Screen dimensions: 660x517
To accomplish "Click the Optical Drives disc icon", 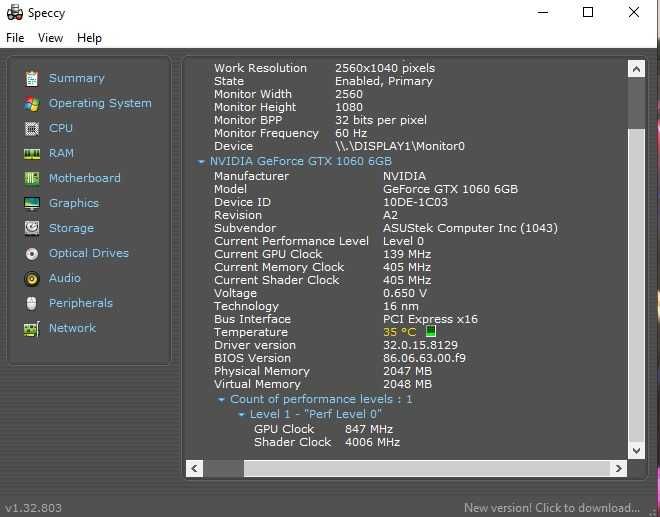I will tap(32, 253).
